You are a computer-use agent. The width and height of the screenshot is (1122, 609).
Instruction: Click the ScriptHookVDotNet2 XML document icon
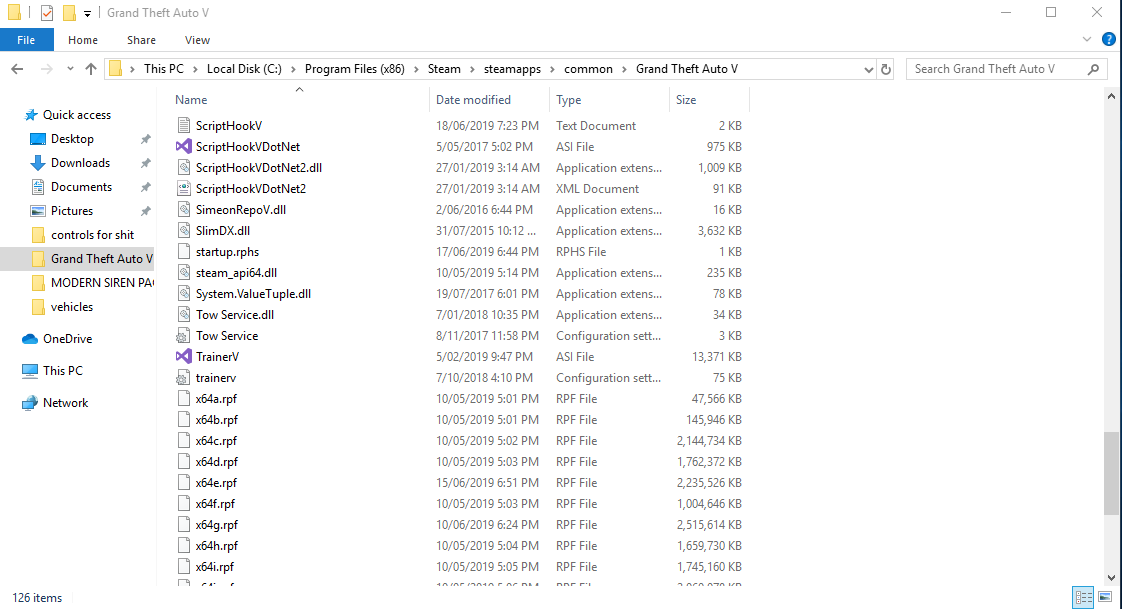(x=184, y=188)
